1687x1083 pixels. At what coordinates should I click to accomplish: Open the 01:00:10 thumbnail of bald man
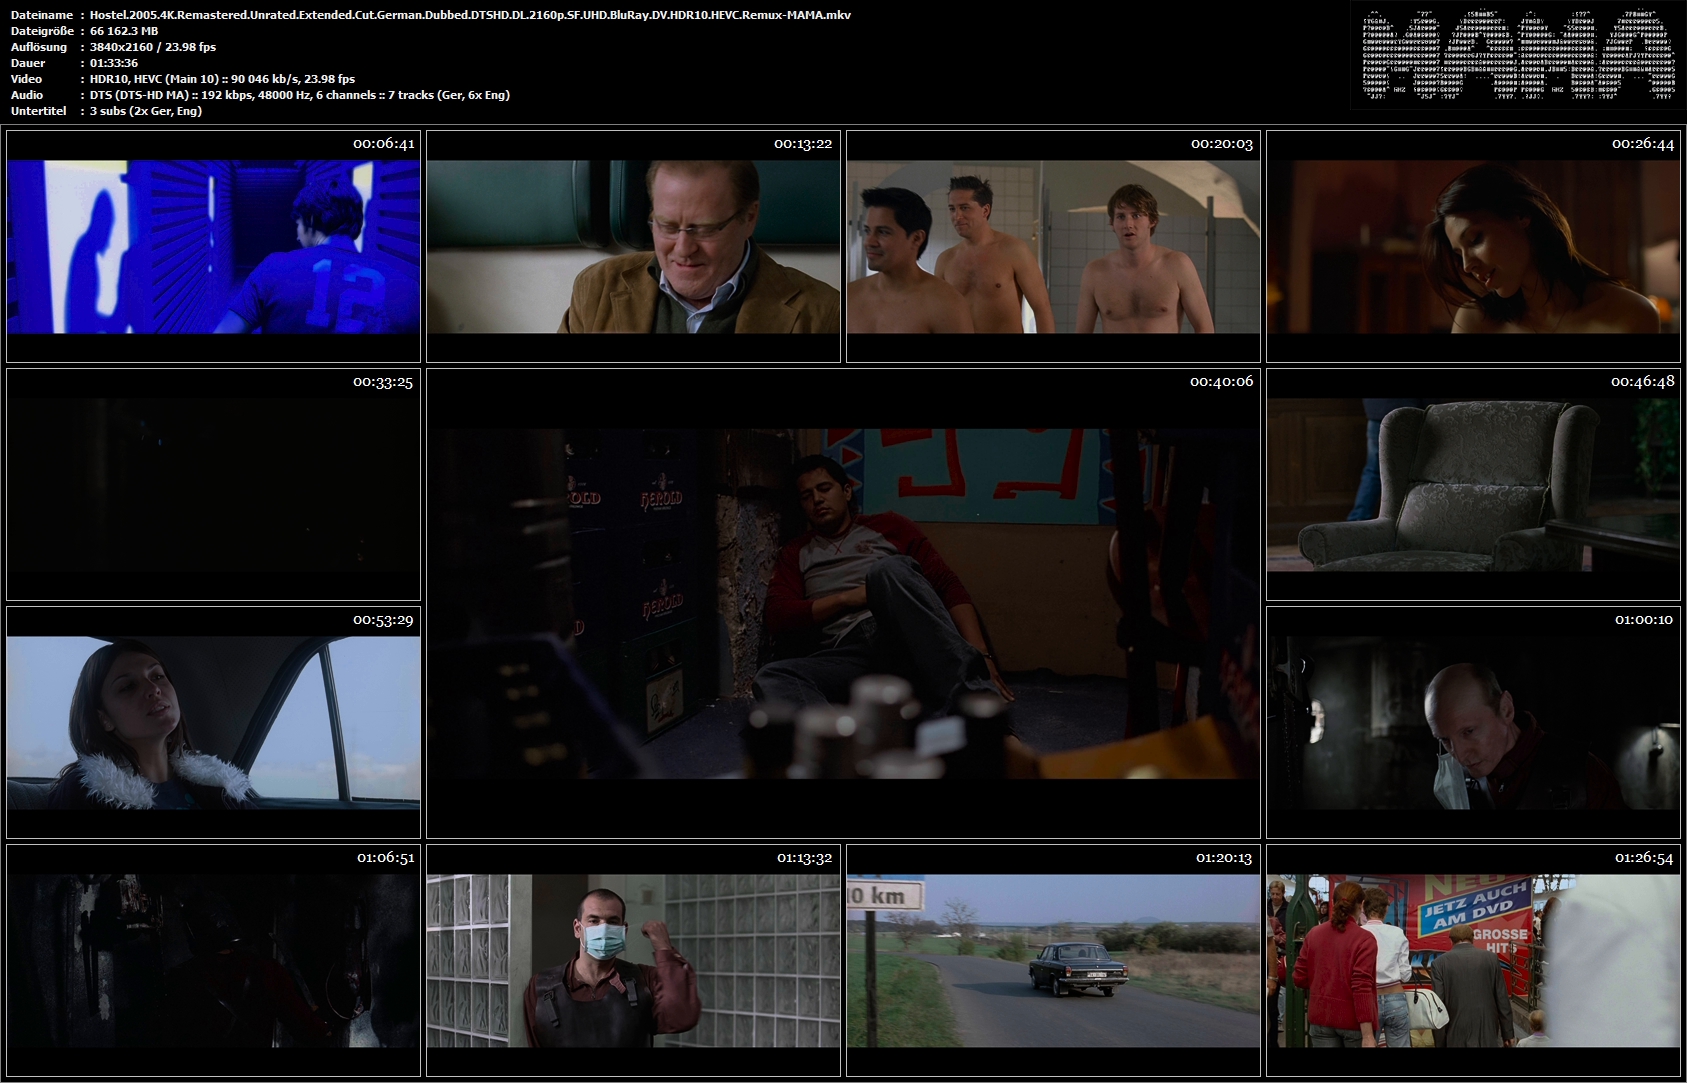pos(1473,722)
